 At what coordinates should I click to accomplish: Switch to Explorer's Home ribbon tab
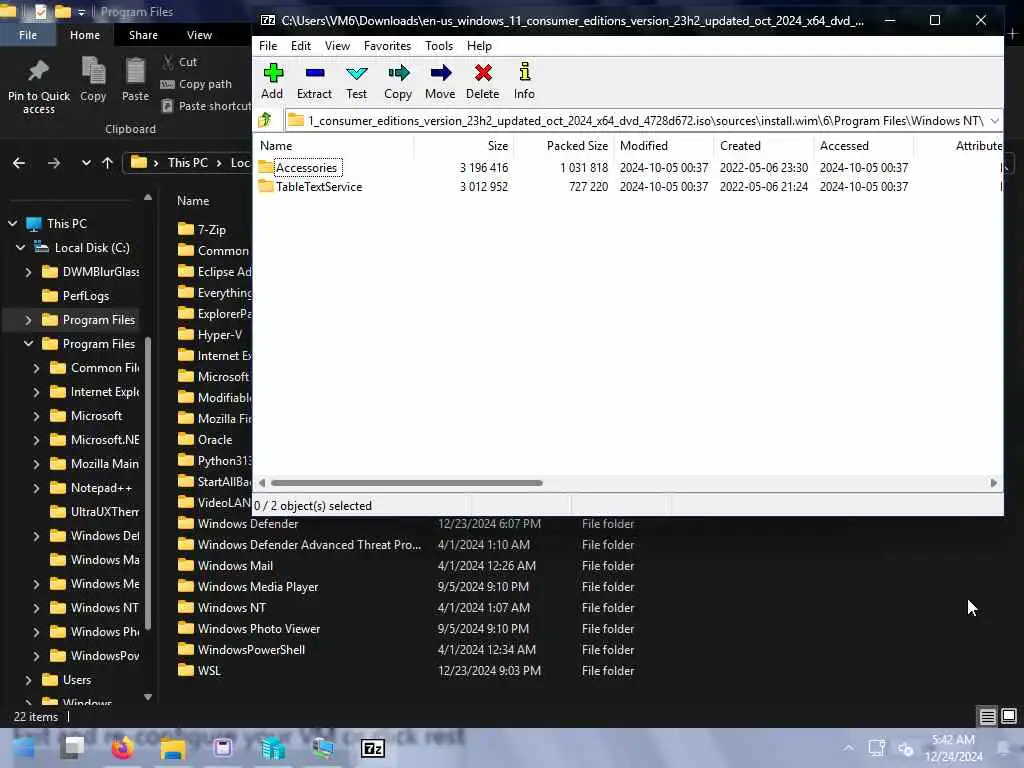85,35
